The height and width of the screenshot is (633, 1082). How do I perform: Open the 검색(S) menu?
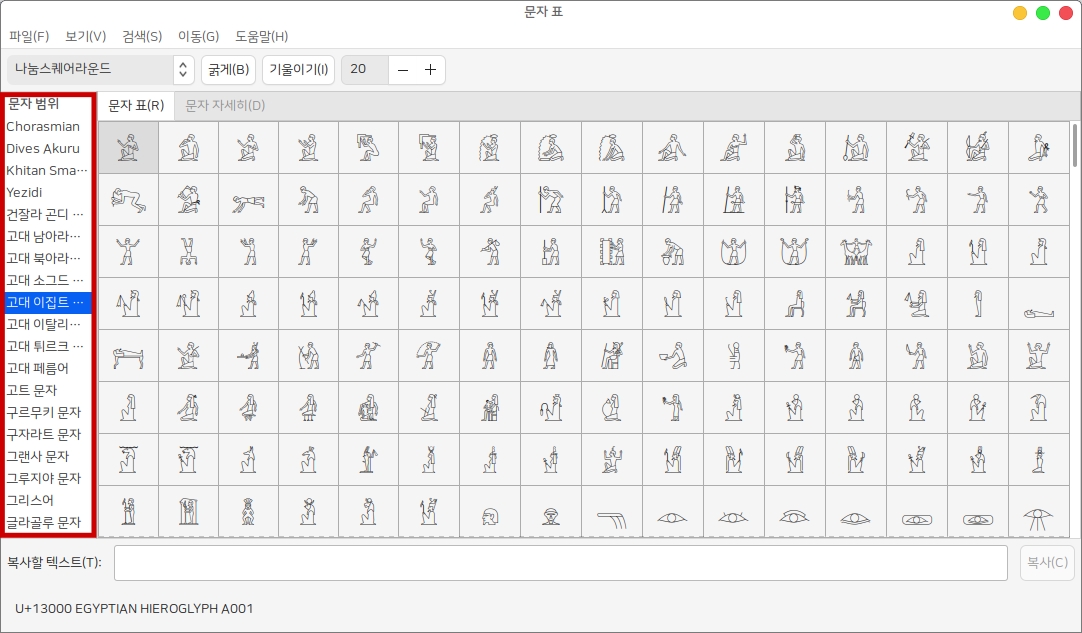pos(142,36)
